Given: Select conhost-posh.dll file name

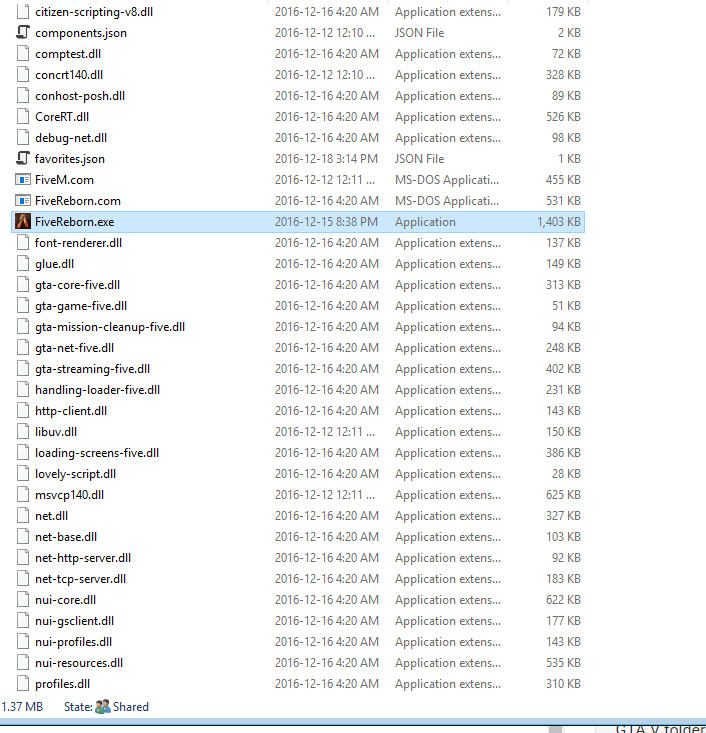Looking at the screenshot, I should [x=80, y=96].
